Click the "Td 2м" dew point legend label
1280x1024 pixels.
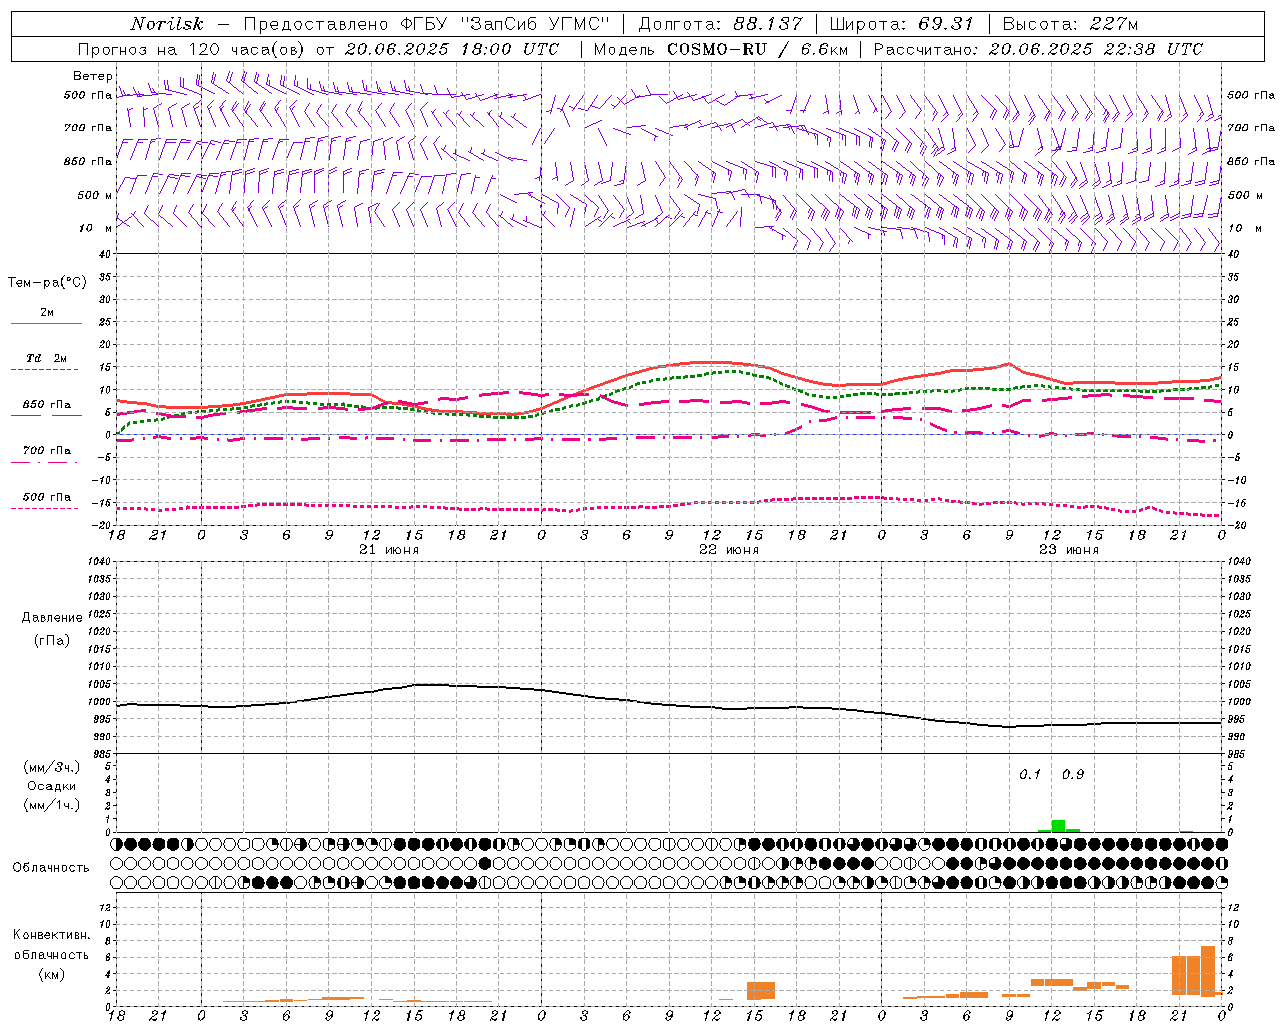click(x=47, y=358)
